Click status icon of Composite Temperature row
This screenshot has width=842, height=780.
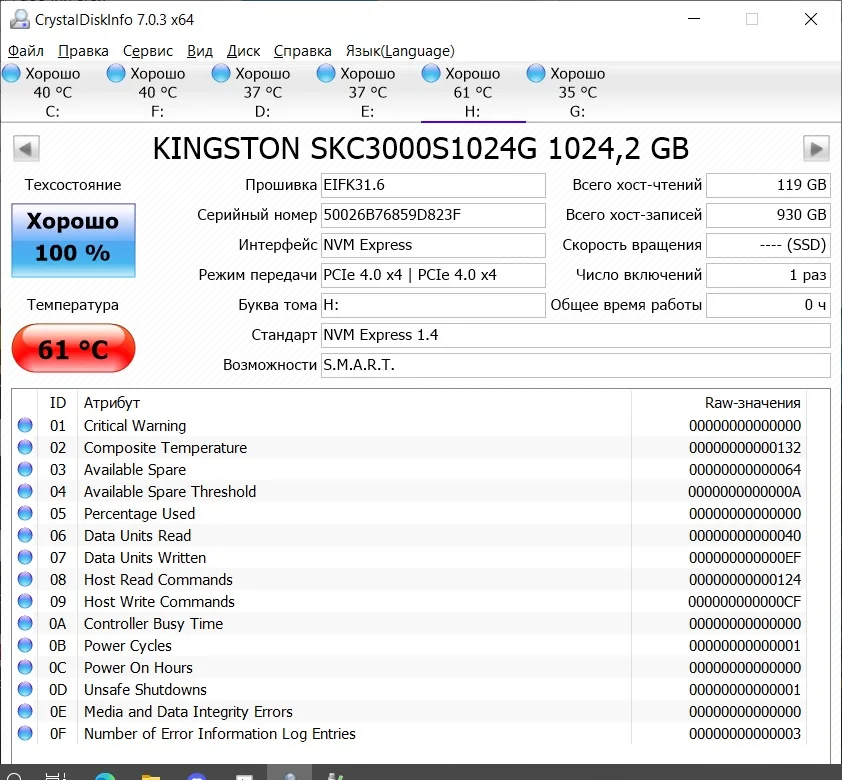tap(25, 447)
